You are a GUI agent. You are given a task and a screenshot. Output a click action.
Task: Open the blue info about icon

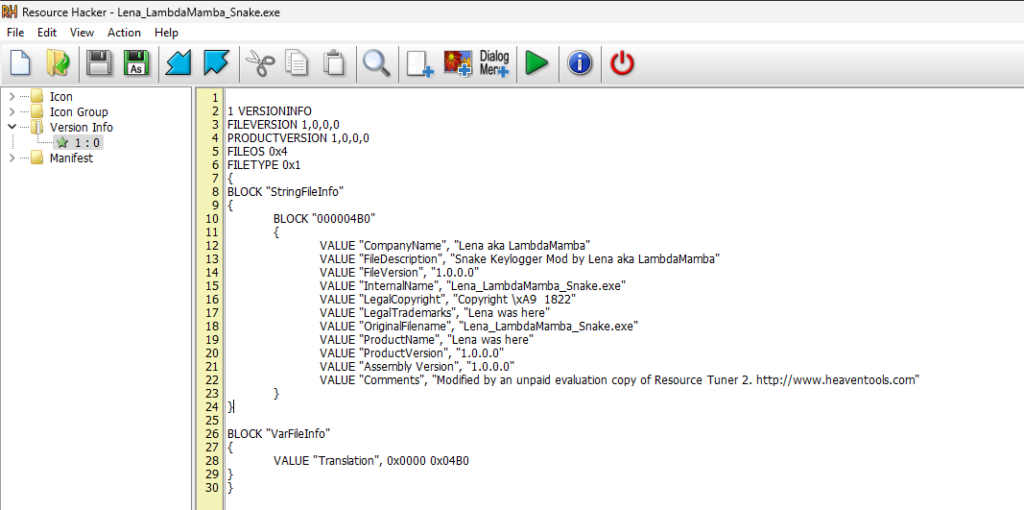(579, 63)
